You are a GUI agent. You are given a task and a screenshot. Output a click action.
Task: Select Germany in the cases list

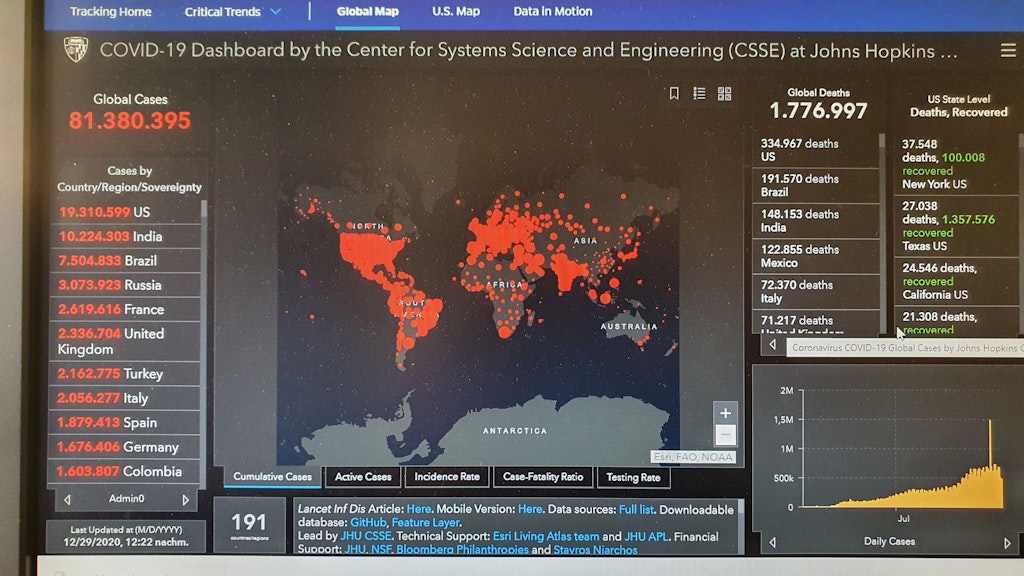(125, 447)
